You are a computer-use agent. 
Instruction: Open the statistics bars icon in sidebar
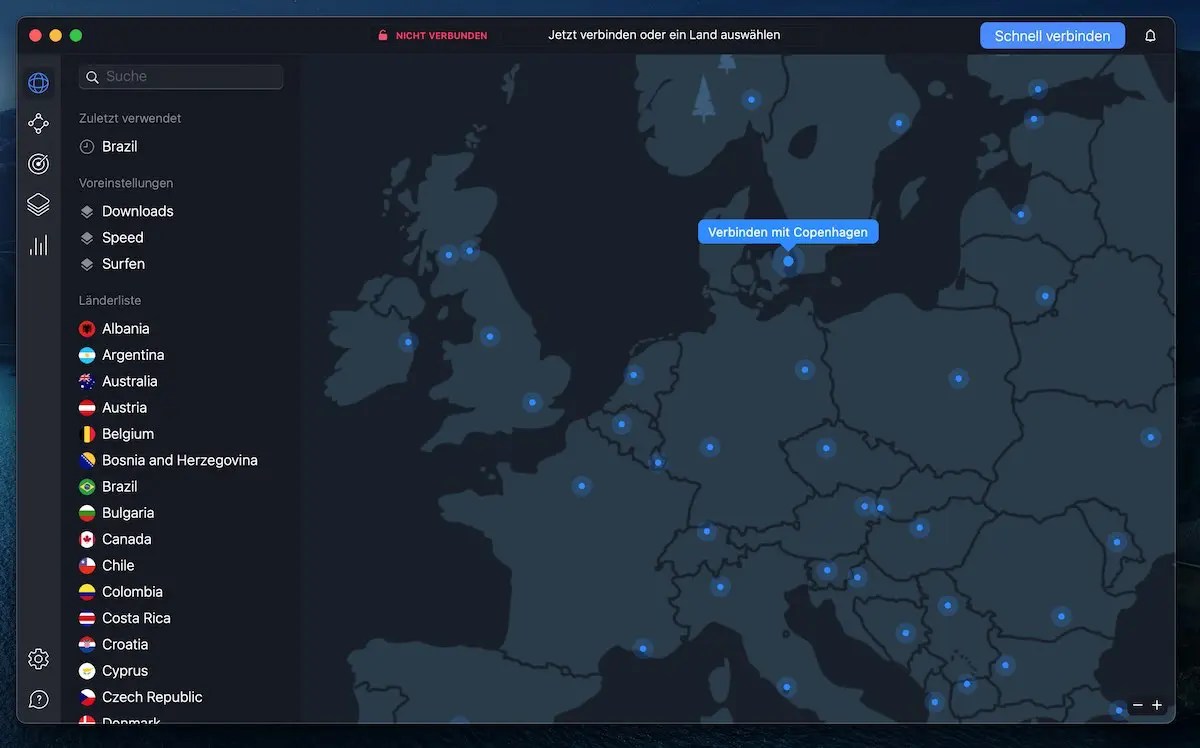point(38,245)
